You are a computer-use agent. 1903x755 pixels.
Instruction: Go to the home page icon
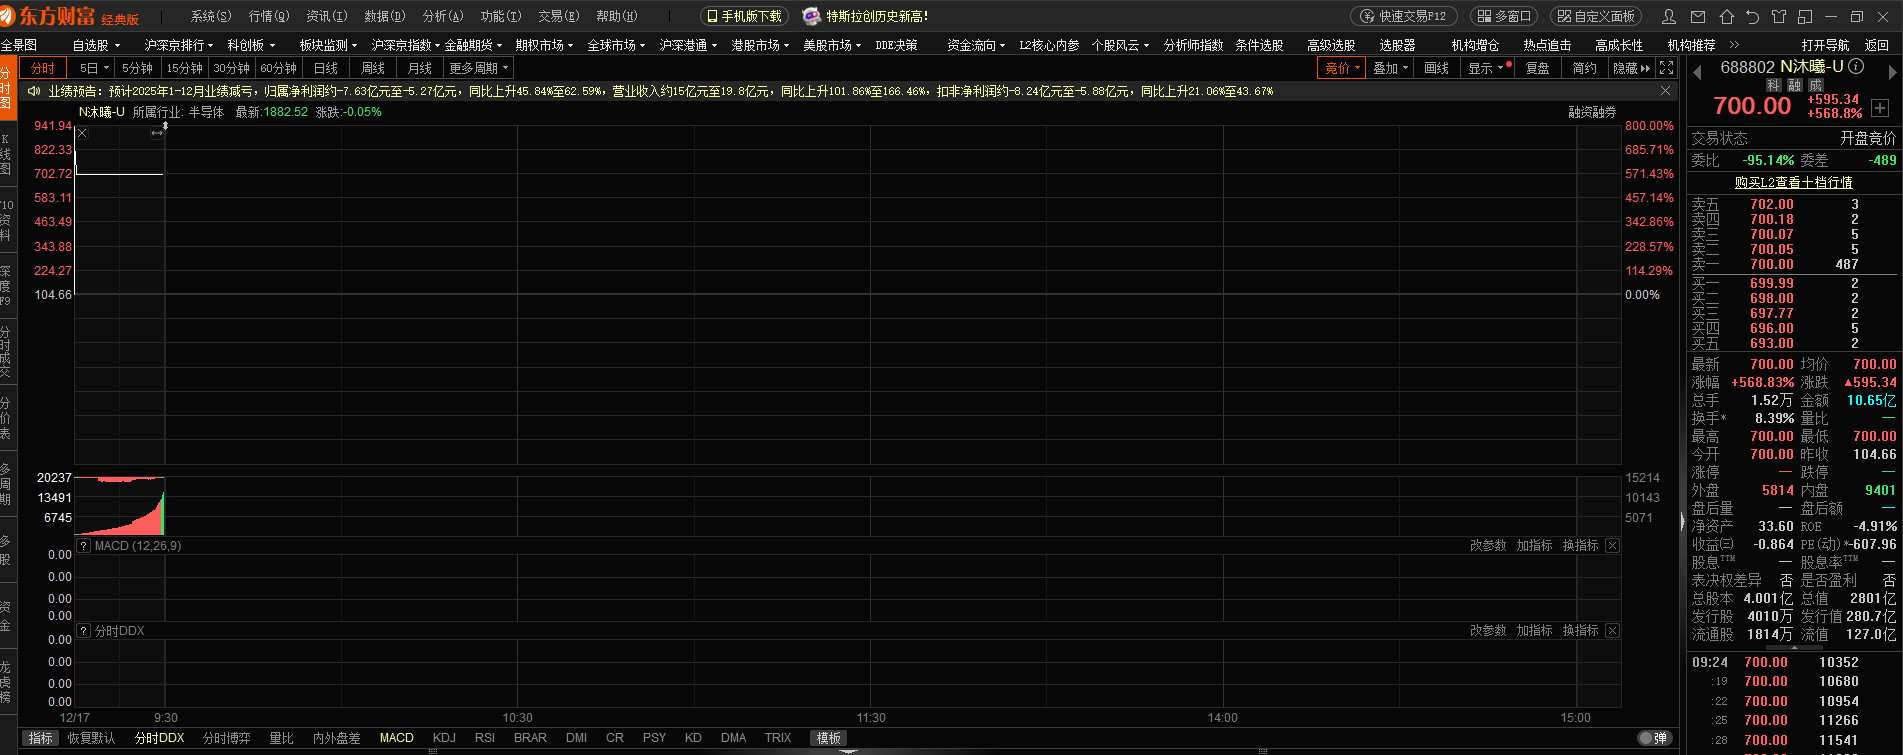(1726, 17)
